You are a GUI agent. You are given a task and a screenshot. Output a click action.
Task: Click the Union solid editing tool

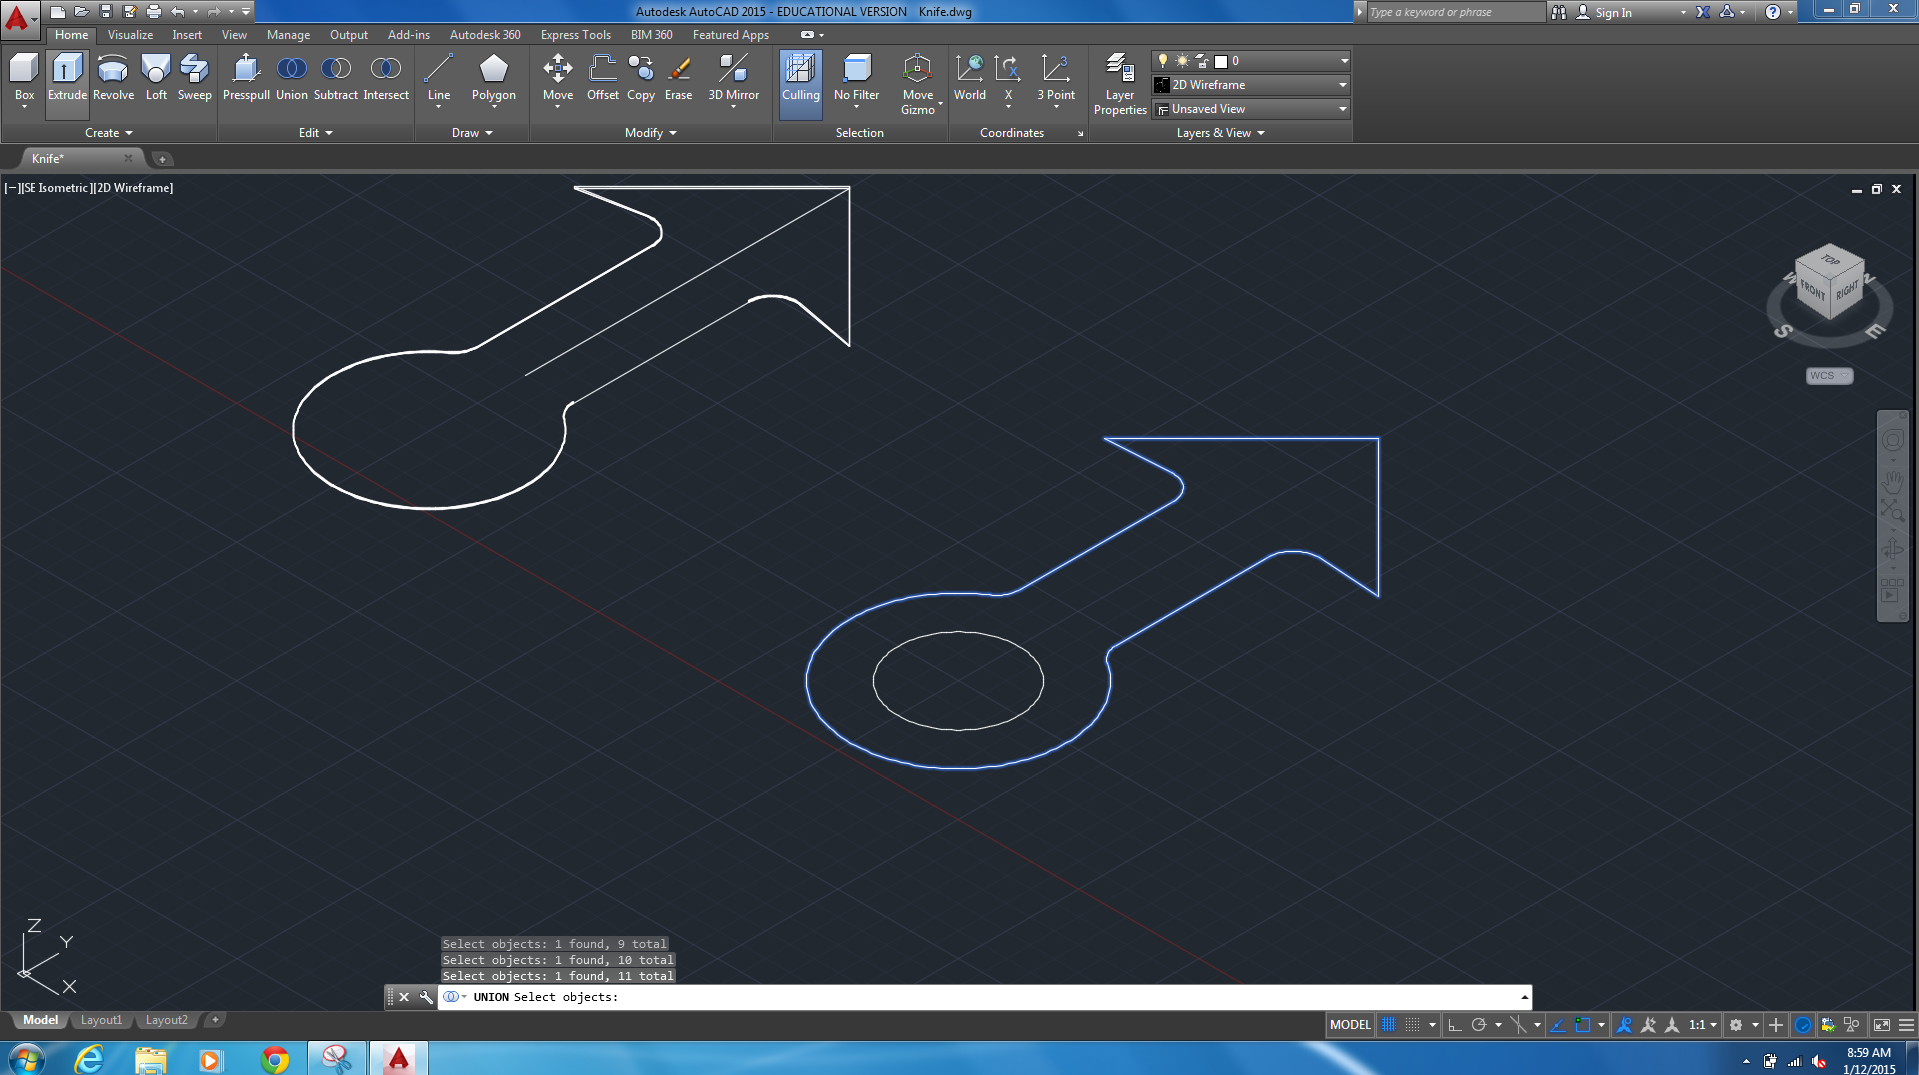pyautogui.click(x=292, y=78)
